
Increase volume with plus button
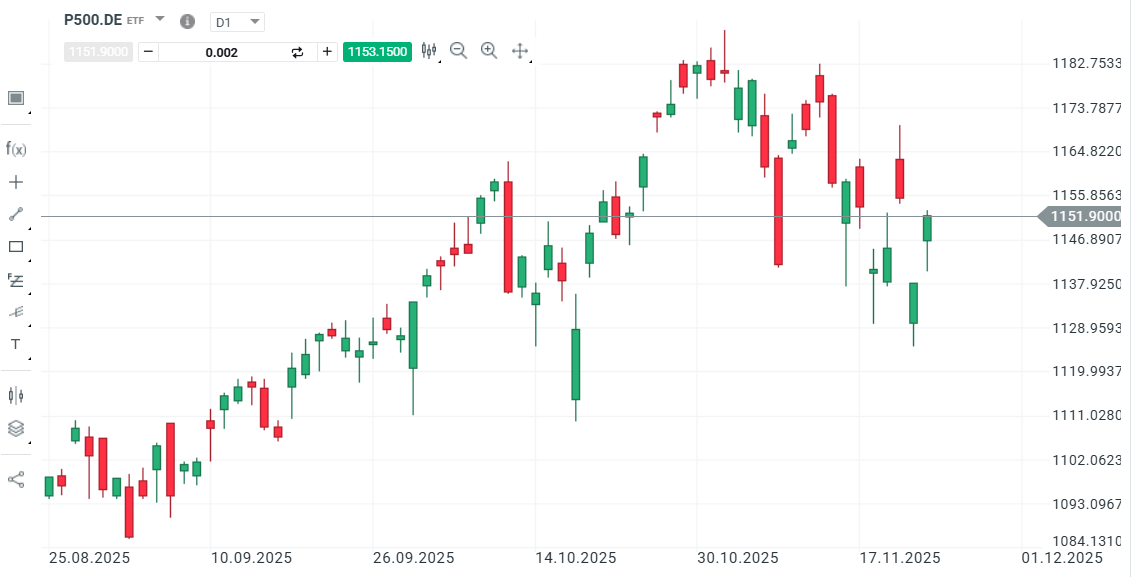[x=327, y=52]
